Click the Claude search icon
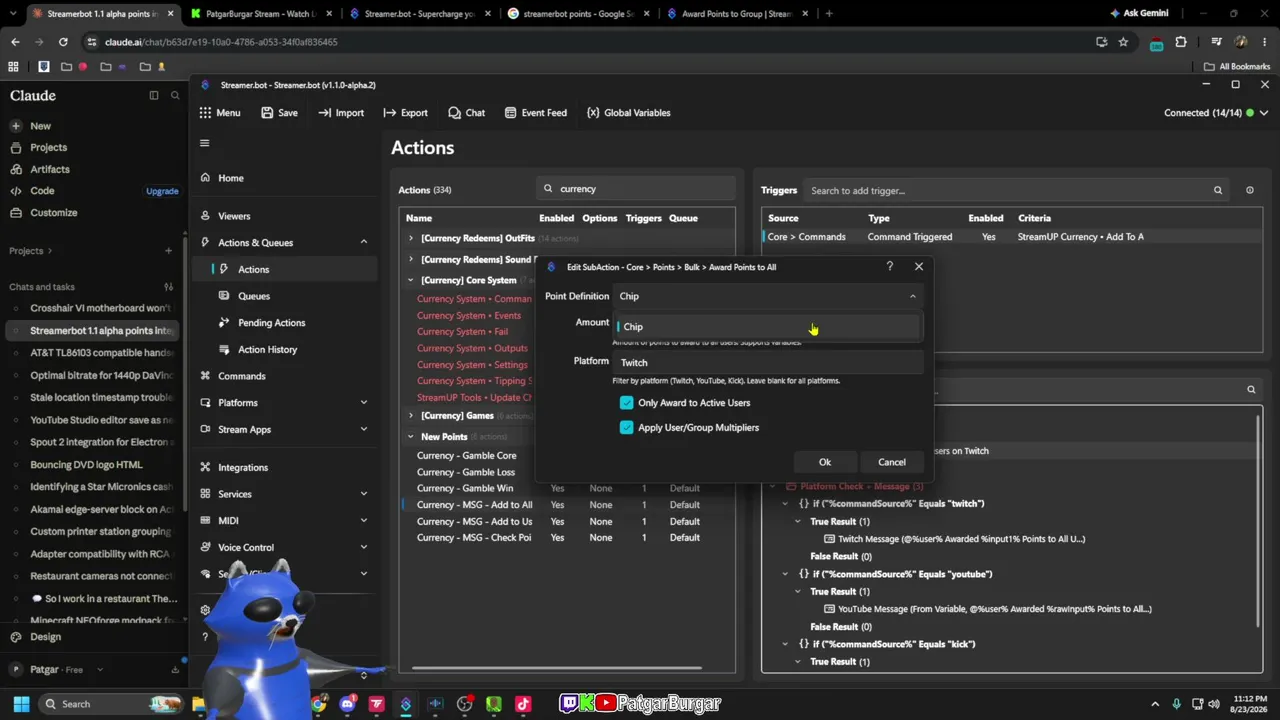 [x=175, y=95]
